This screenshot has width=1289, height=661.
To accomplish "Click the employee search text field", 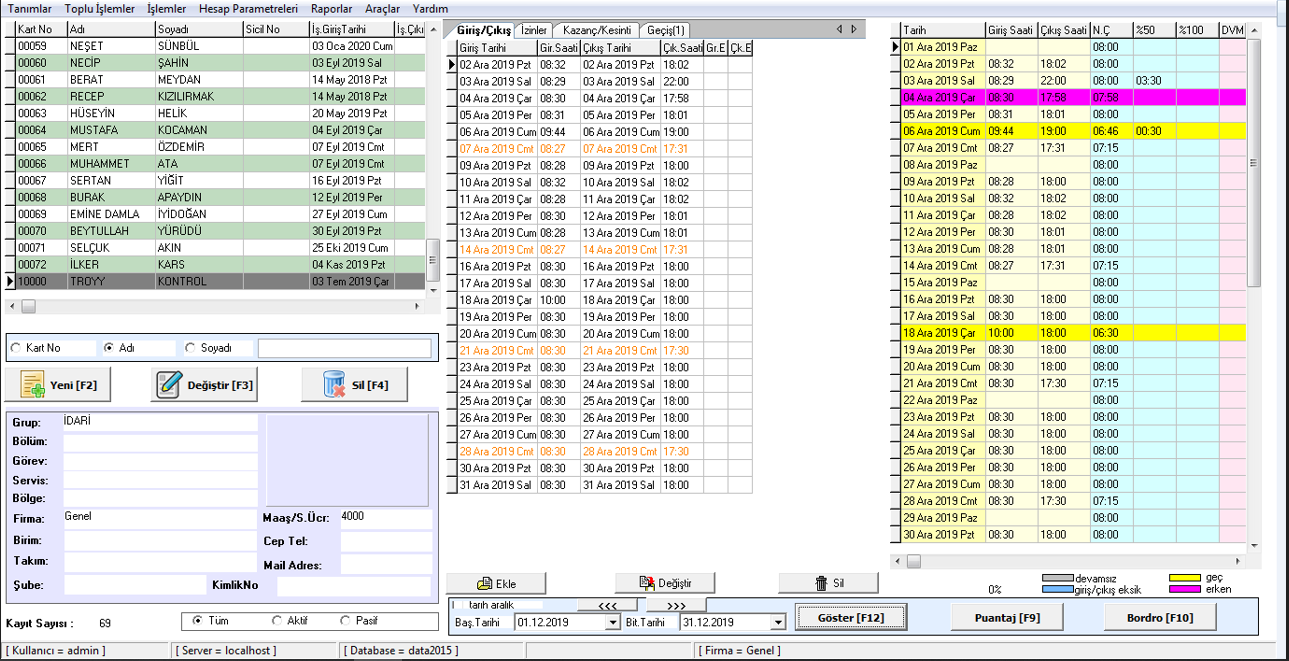I will (x=345, y=348).
